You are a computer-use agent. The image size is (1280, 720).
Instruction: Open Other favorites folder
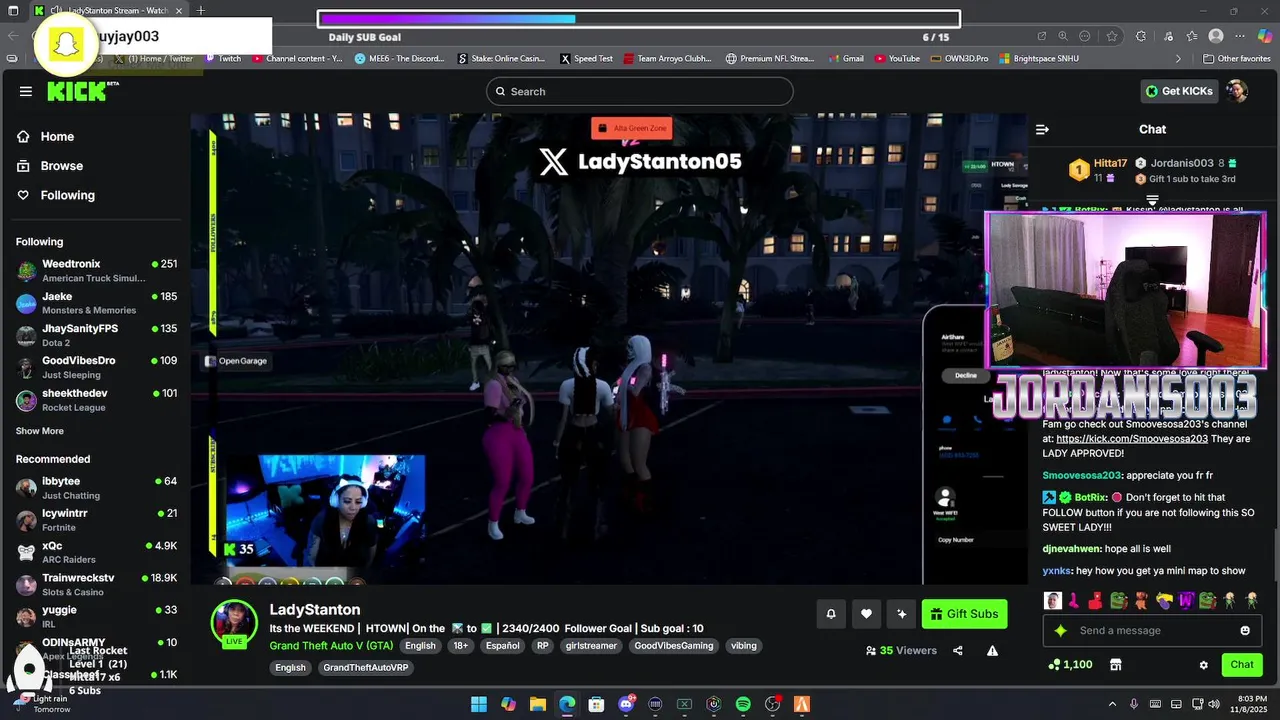click(x=1237, y=59)
